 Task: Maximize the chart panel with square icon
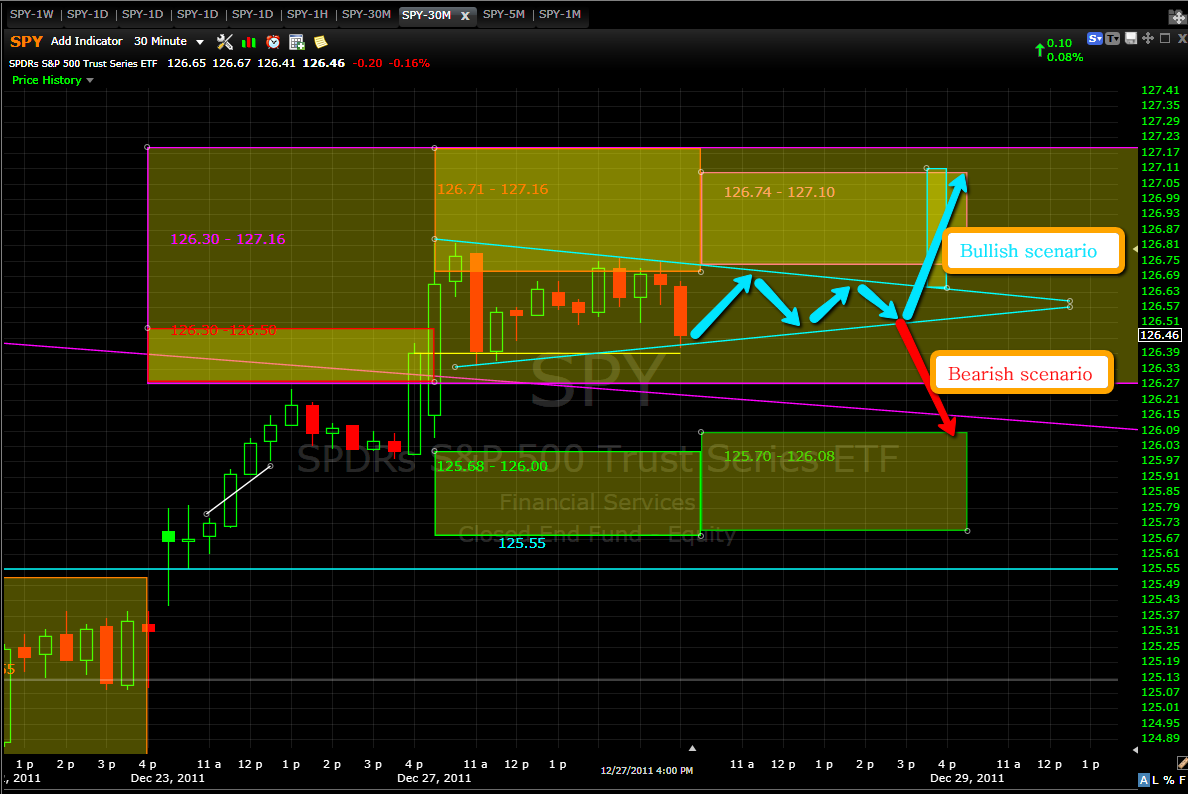(1165, 38)
